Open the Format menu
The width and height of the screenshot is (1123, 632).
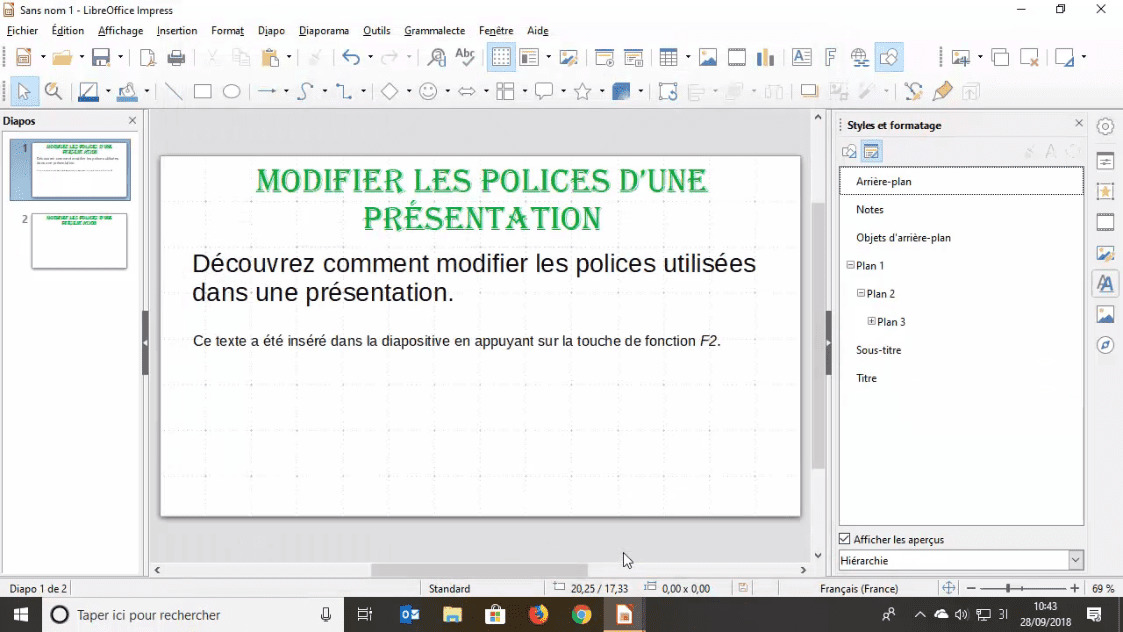click(x=227, y=31)
